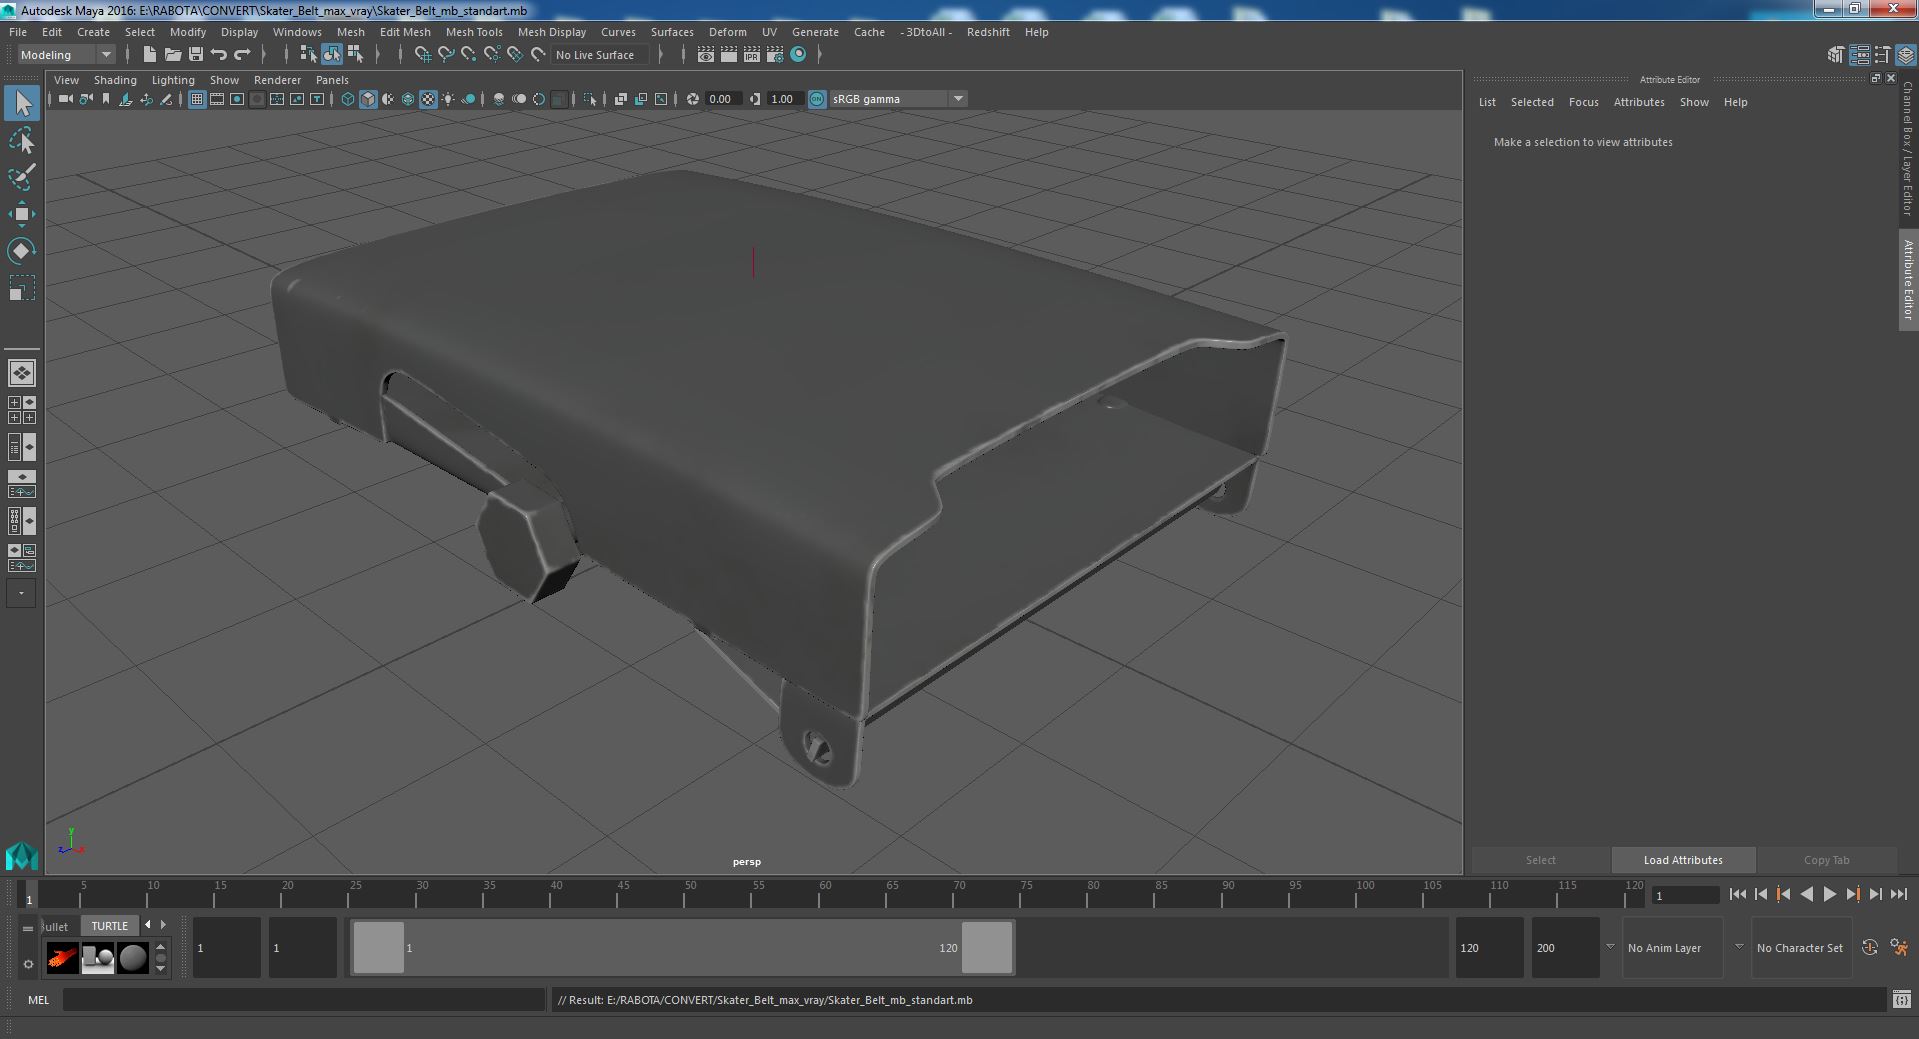Activate the Move tool
The width and height of the screenshot is (1919, 1039).
point(21,214)
